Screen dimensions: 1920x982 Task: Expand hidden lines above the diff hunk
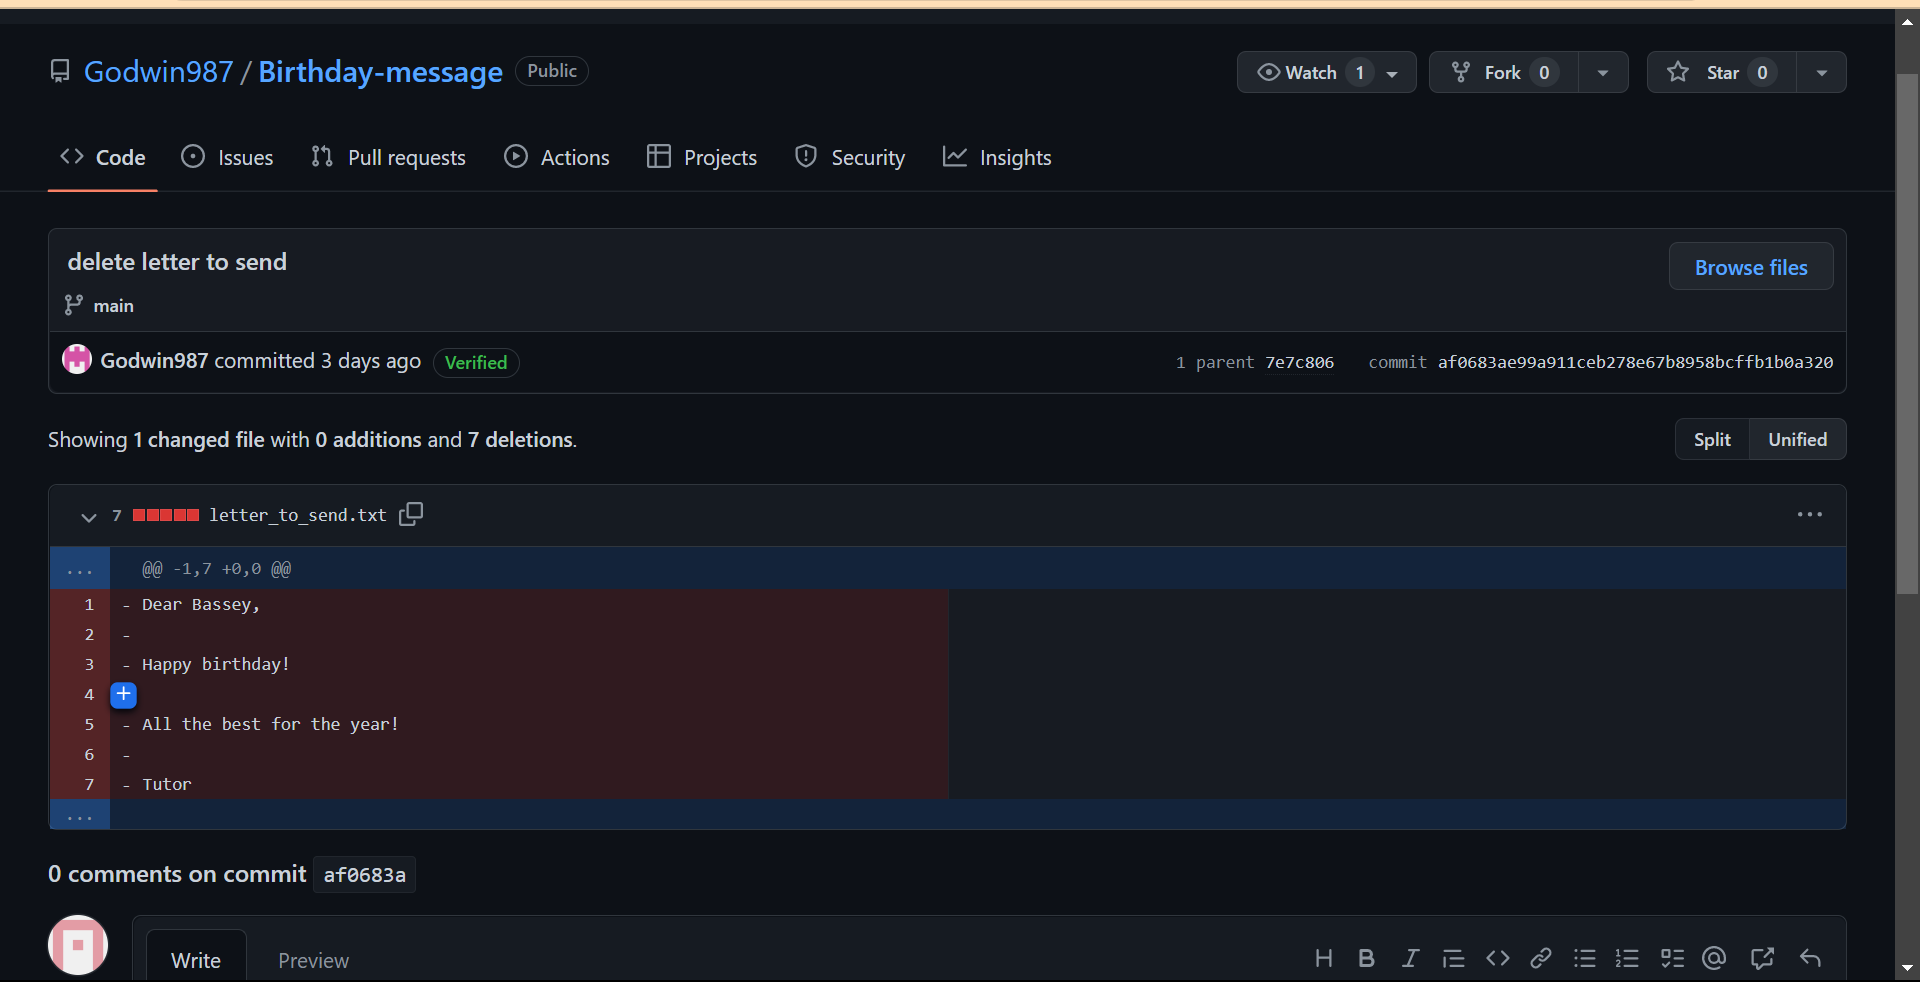pyautogui.click(x=79, y=568)
